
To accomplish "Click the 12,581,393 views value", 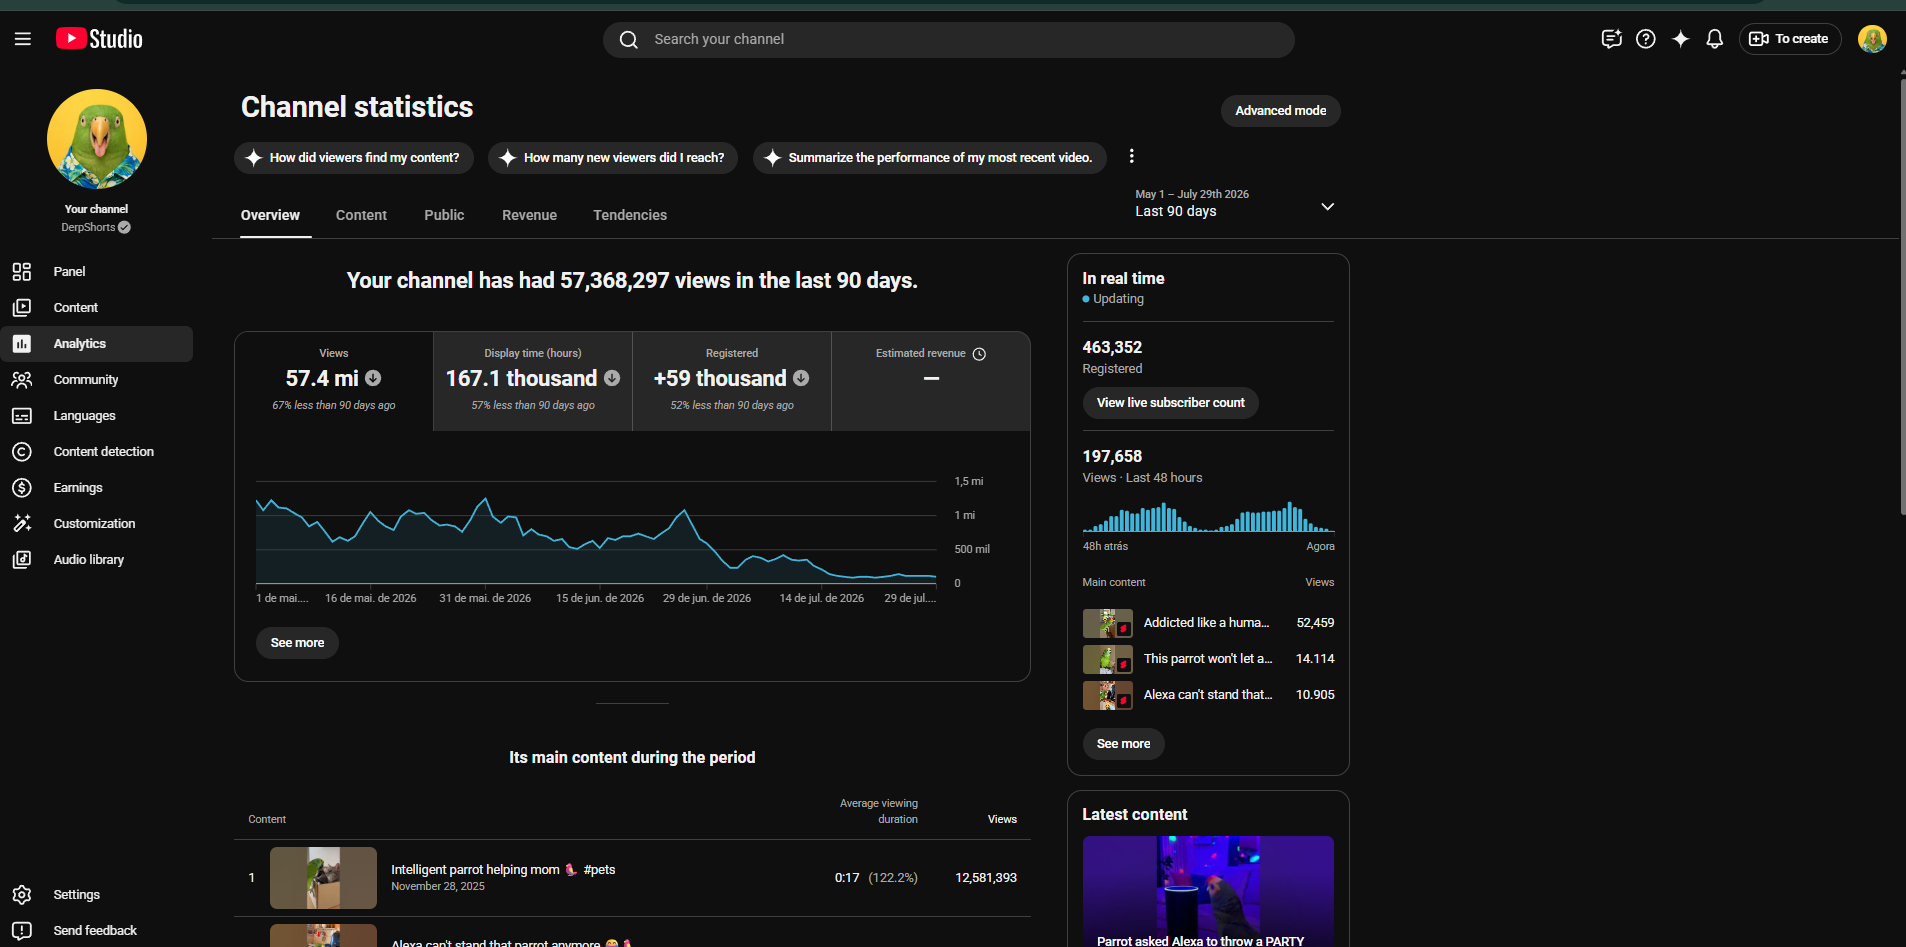I will [x=986, y=878].
